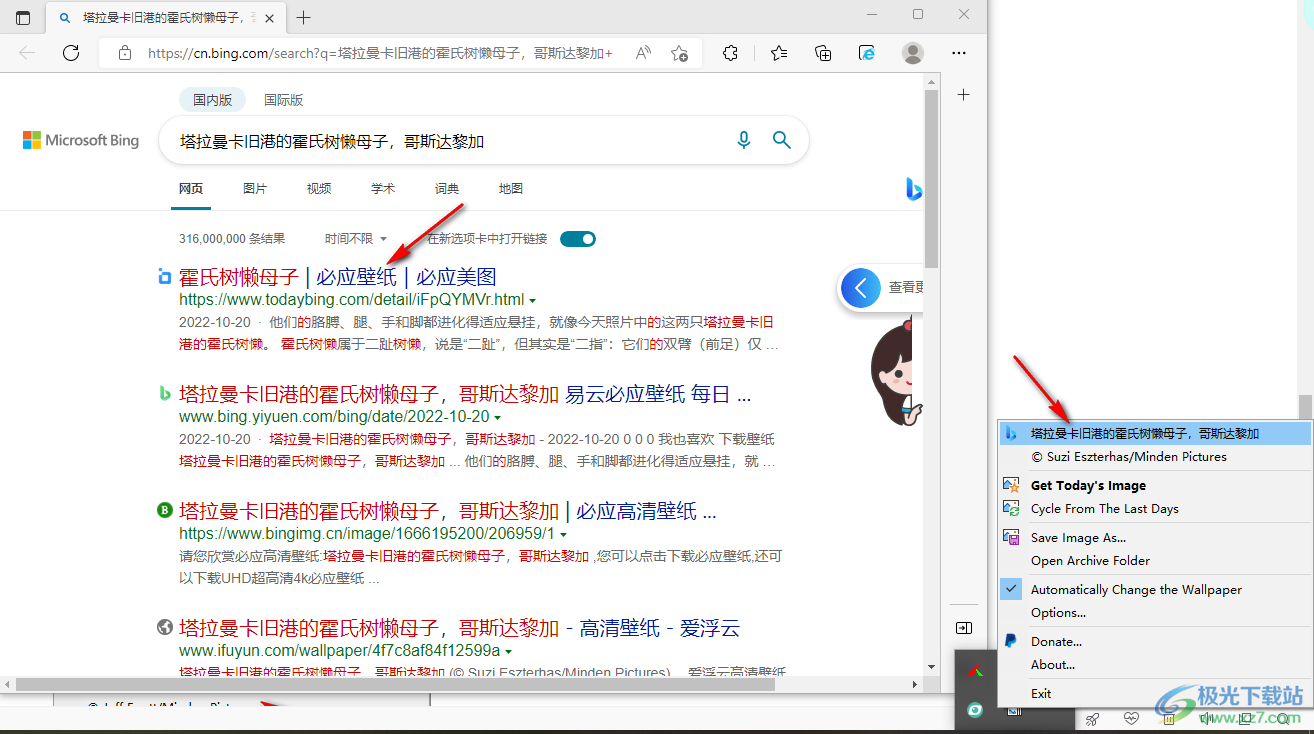
Task: Refresh the current page
Action: click(71, 53)
